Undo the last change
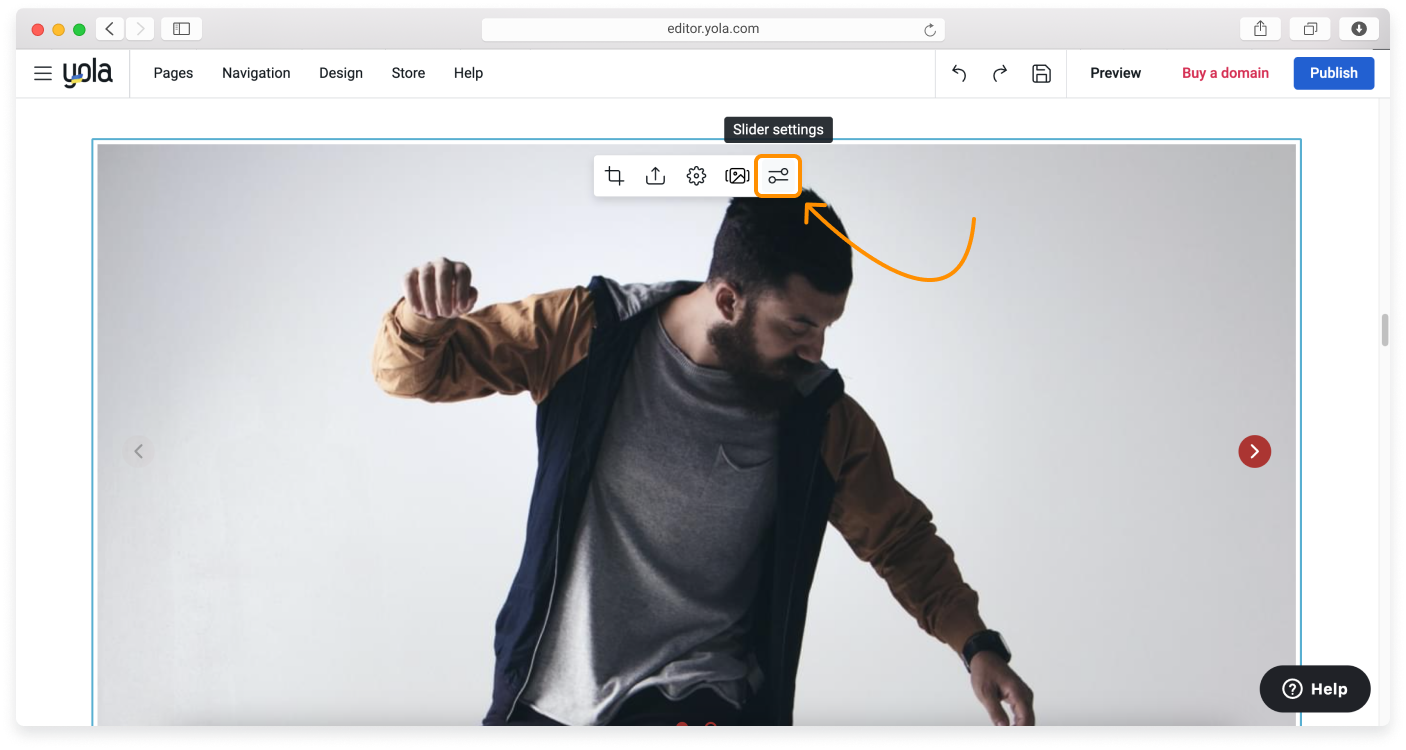The width and height of the screenshot is (1406, 750). click(958, 73)
